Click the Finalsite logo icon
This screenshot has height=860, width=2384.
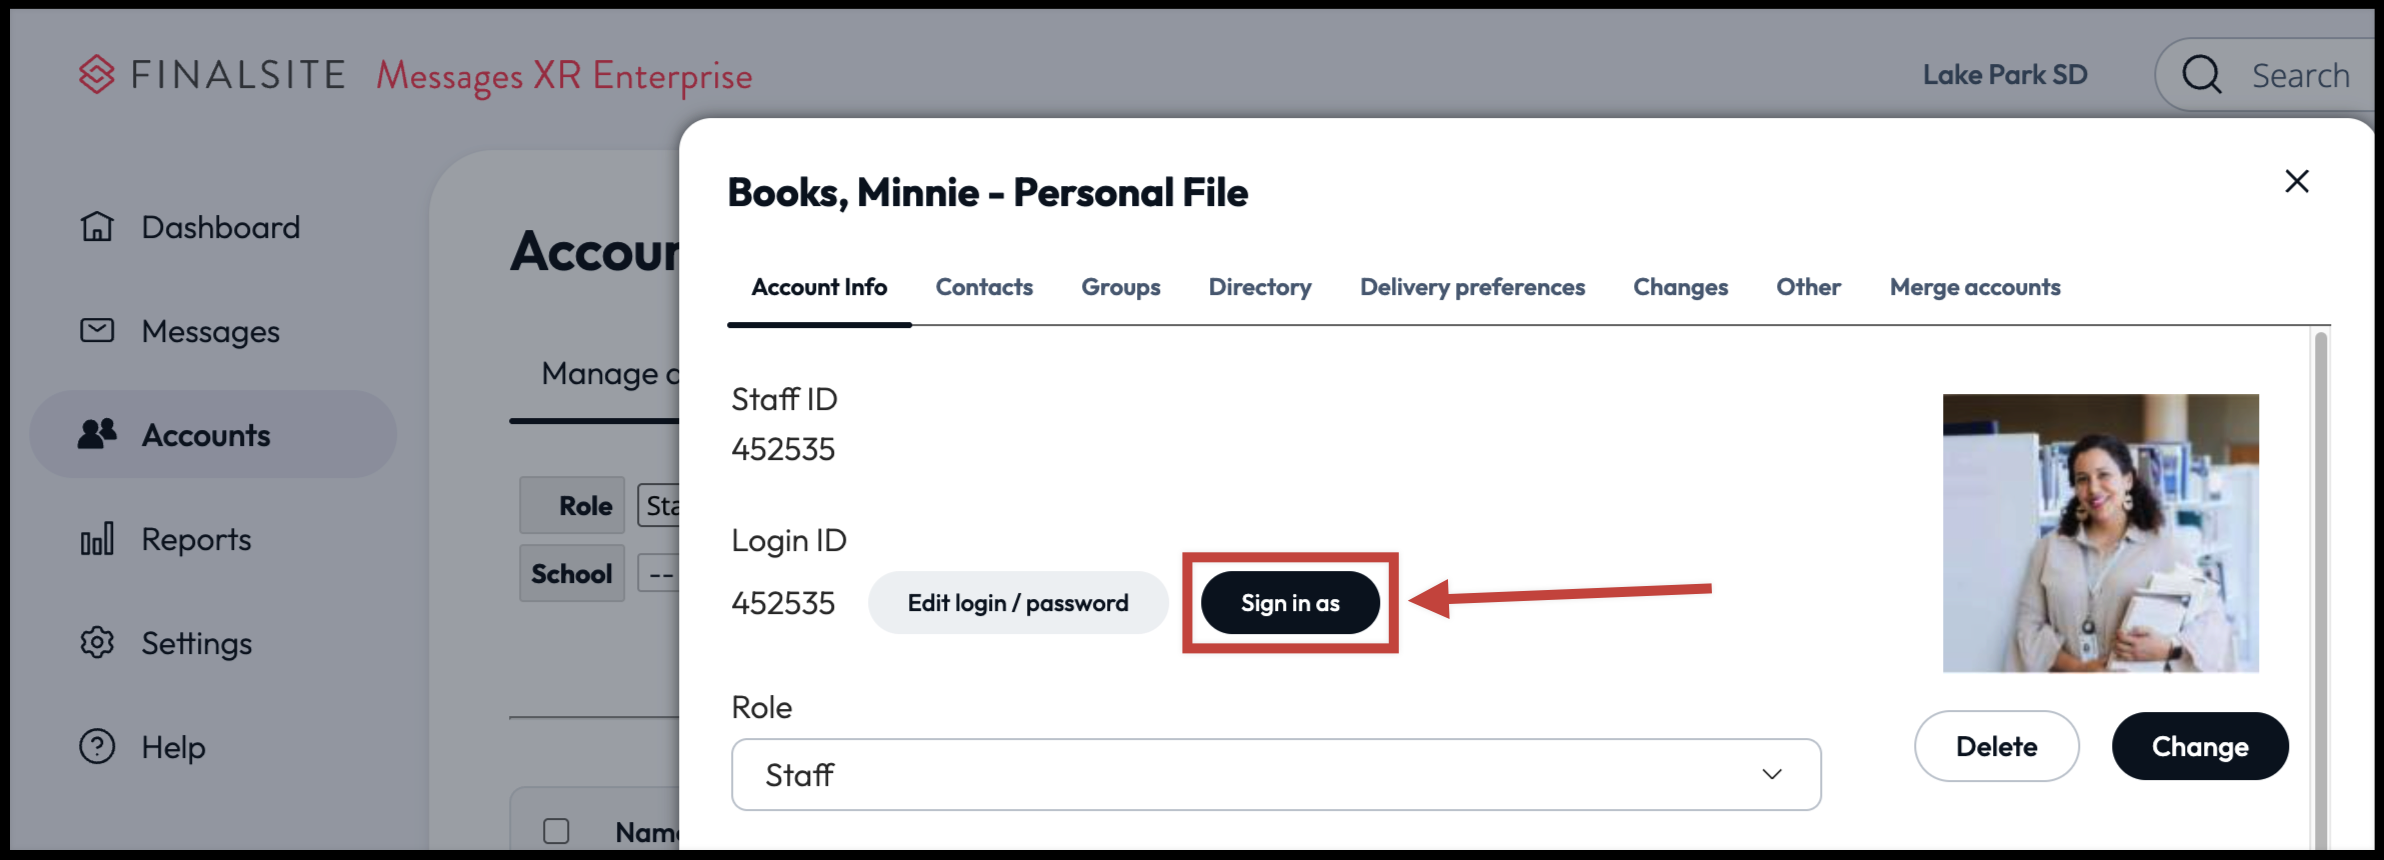[x=97, y=75]
